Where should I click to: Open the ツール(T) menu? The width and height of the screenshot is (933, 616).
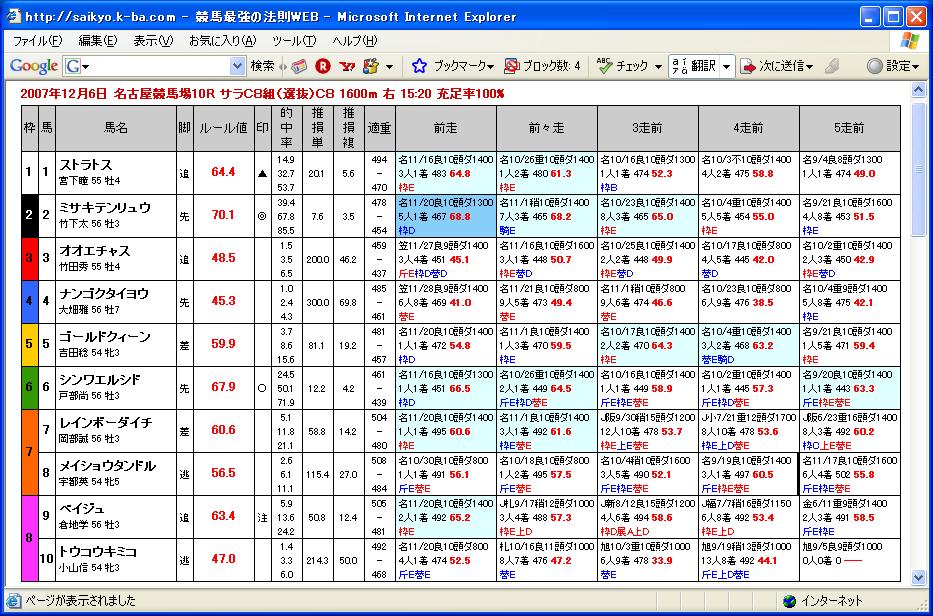click(294, 41)
